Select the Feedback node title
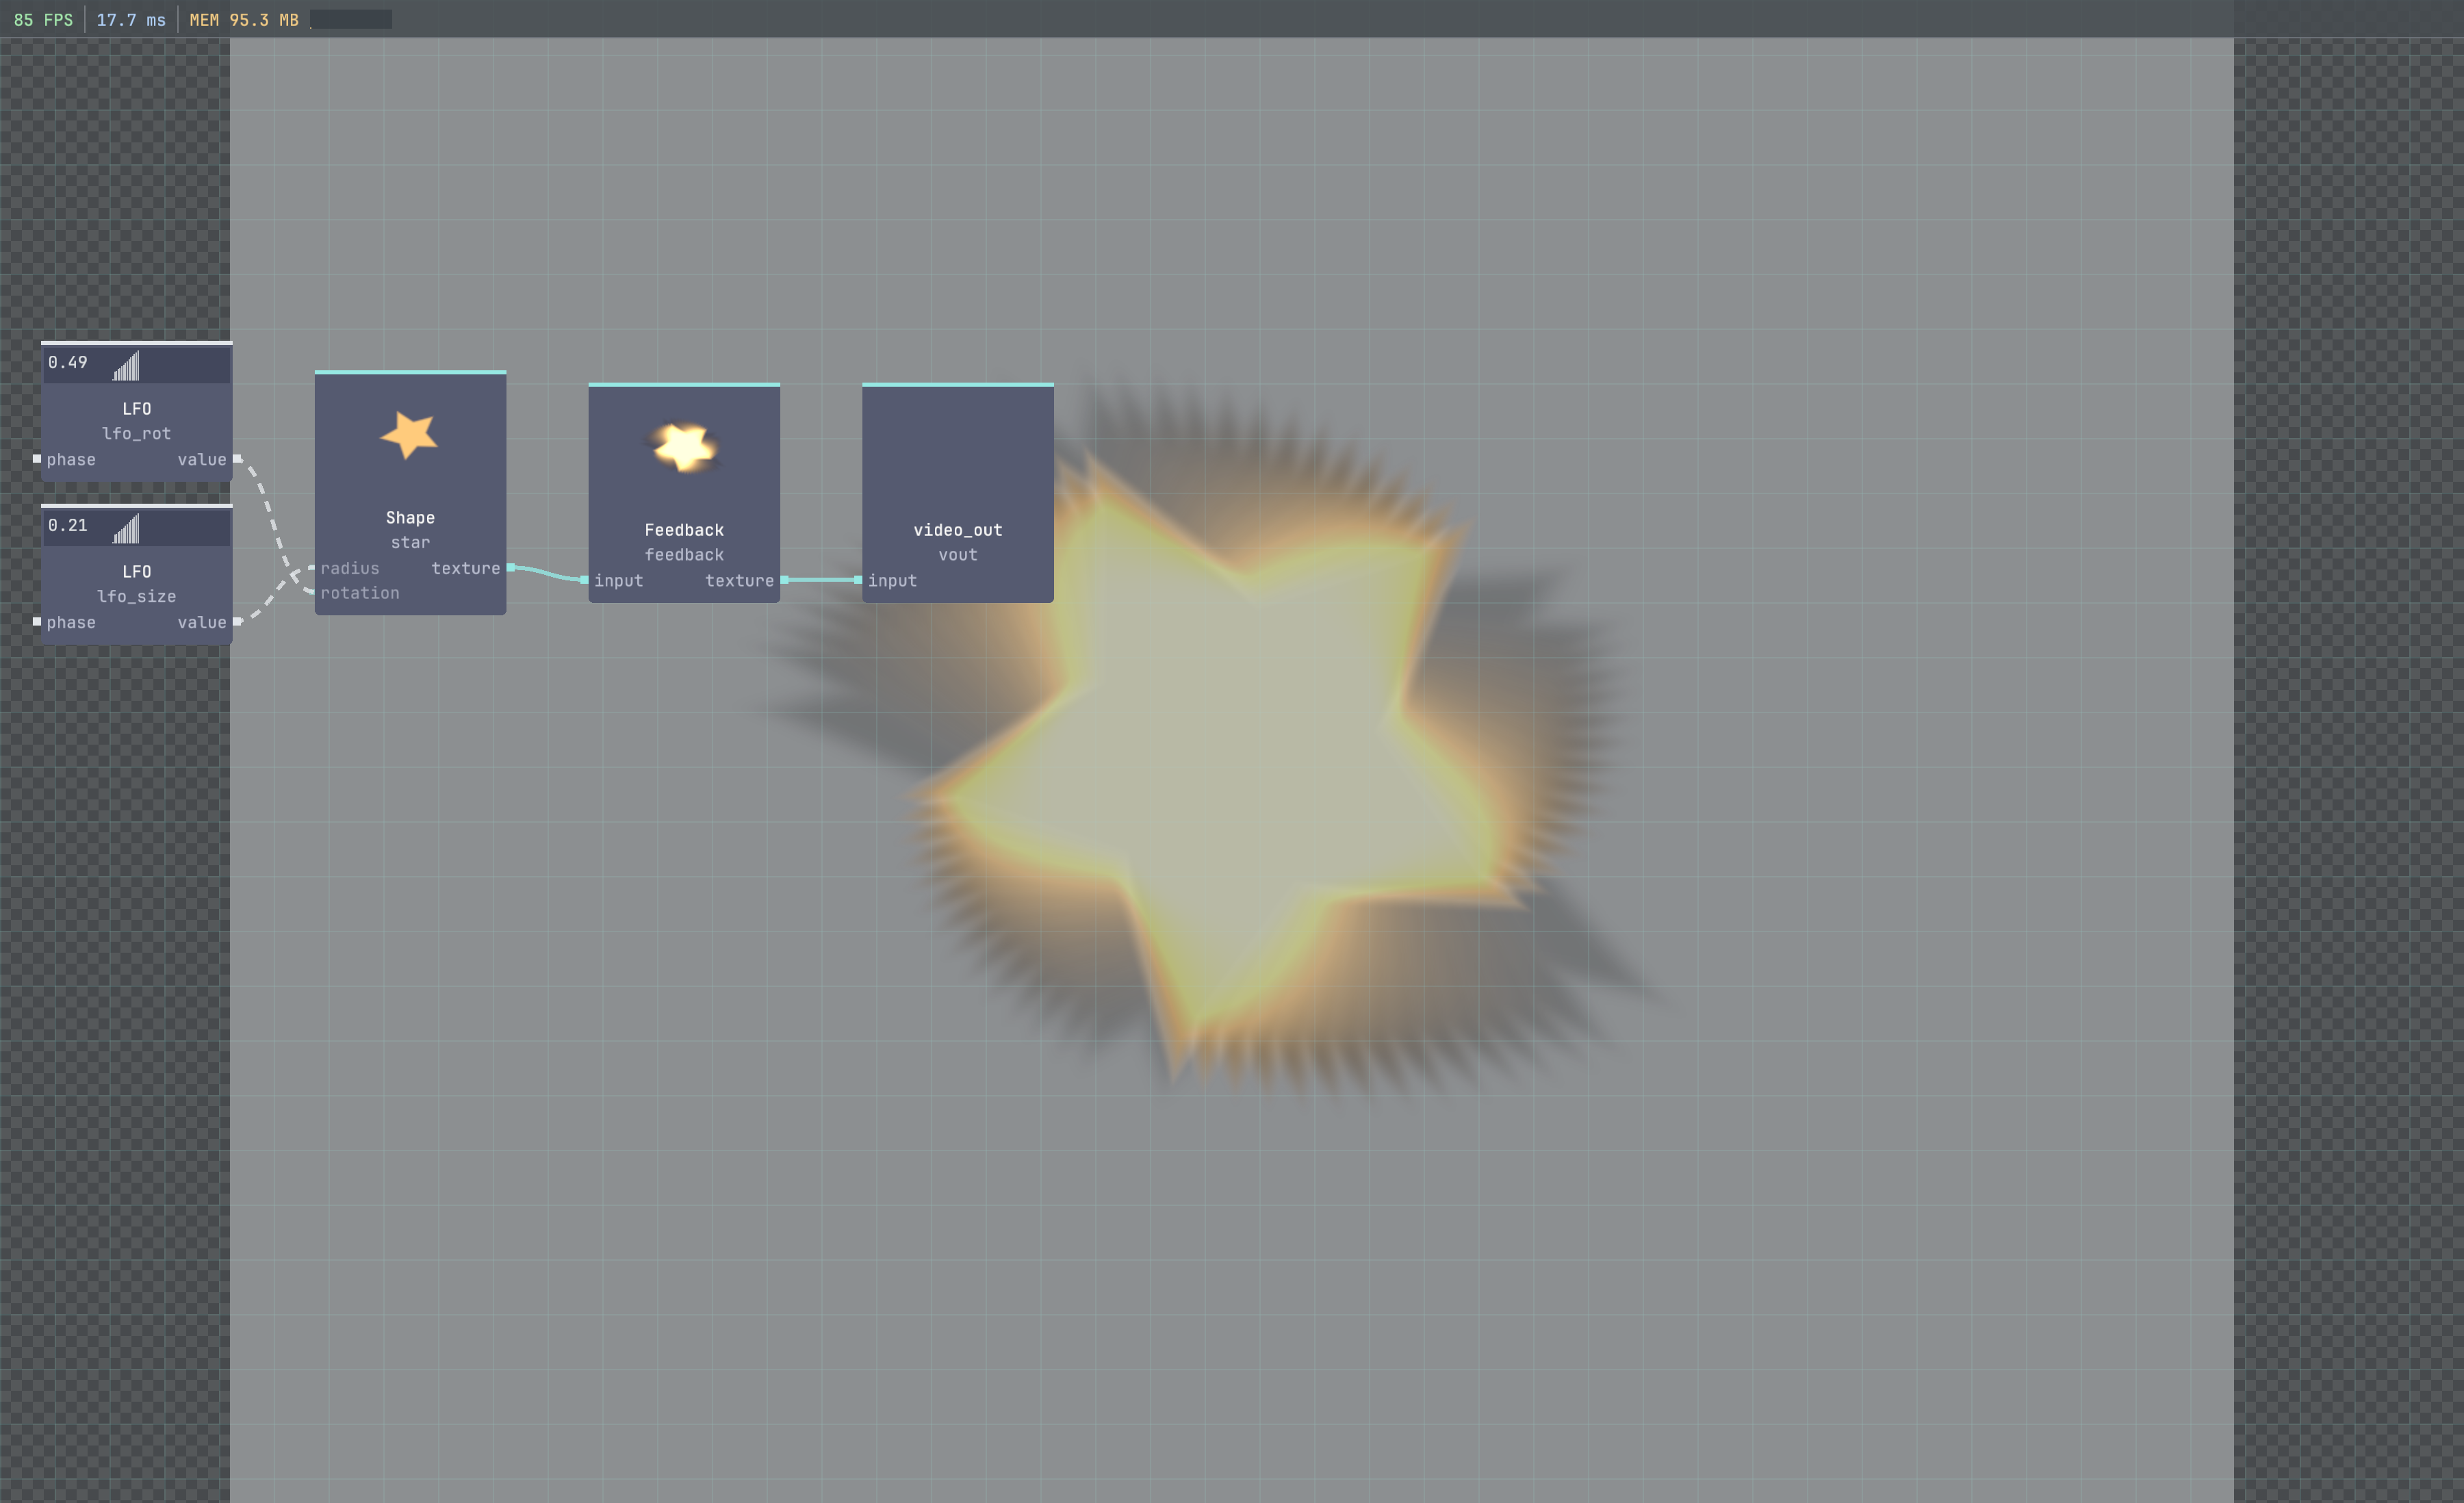The height and width of the screenshot is (1503, 2464). point(684,530)
